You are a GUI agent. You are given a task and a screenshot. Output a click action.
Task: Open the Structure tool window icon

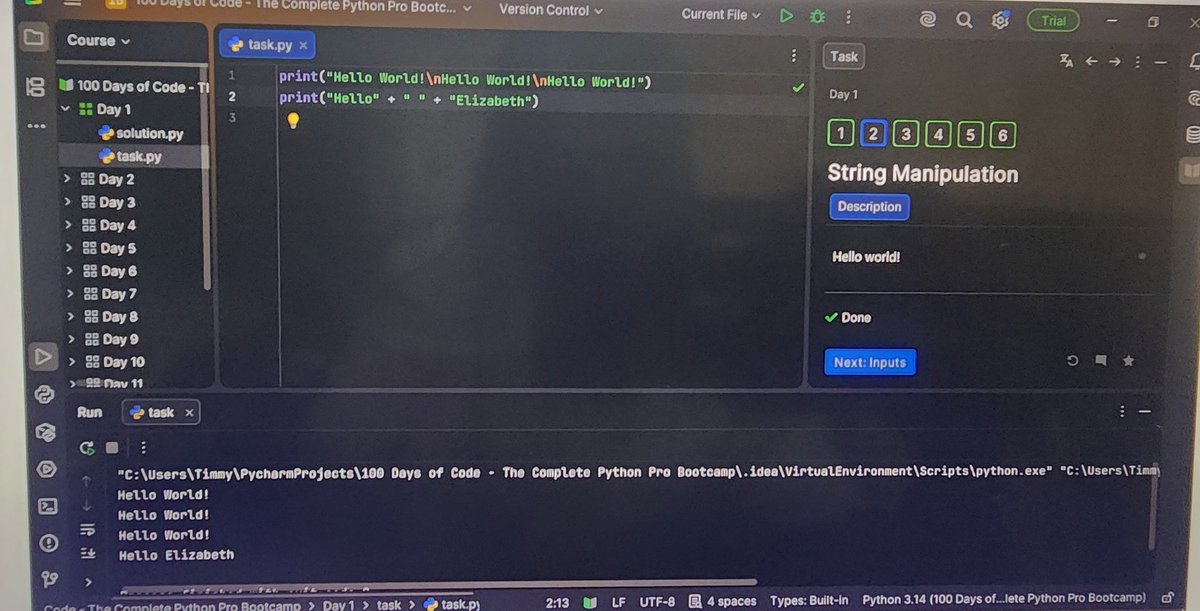point(35,87)
